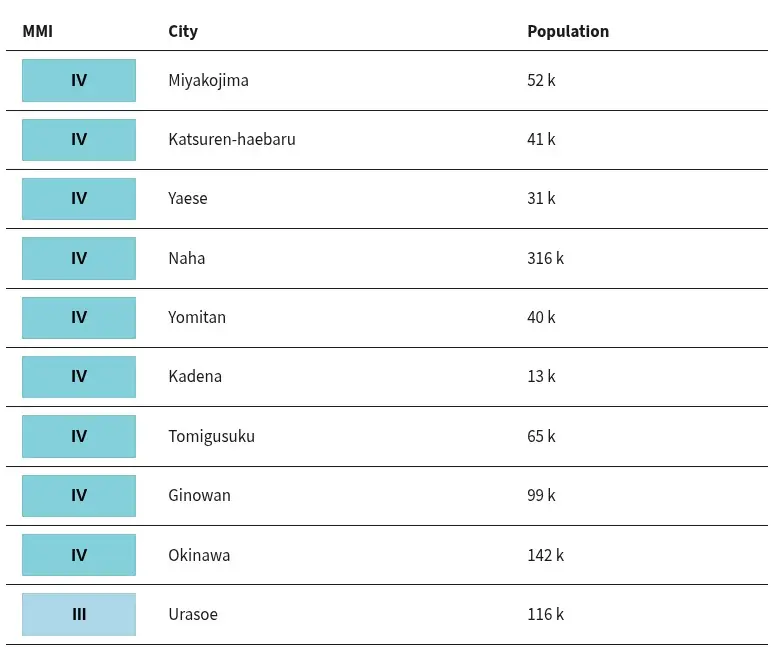Click the IV swatch beside Miyakojima
772x660 pixels.
tap(79, 81)
